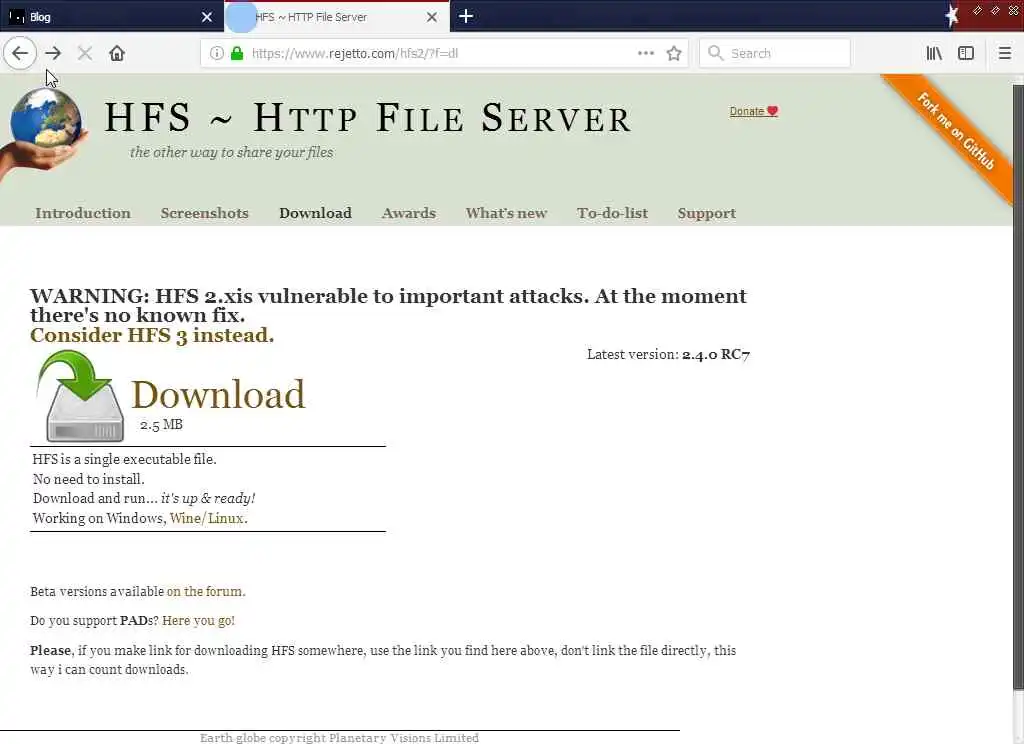Click the '2.4.0 RC7' version text

click(x=716, y=355)
